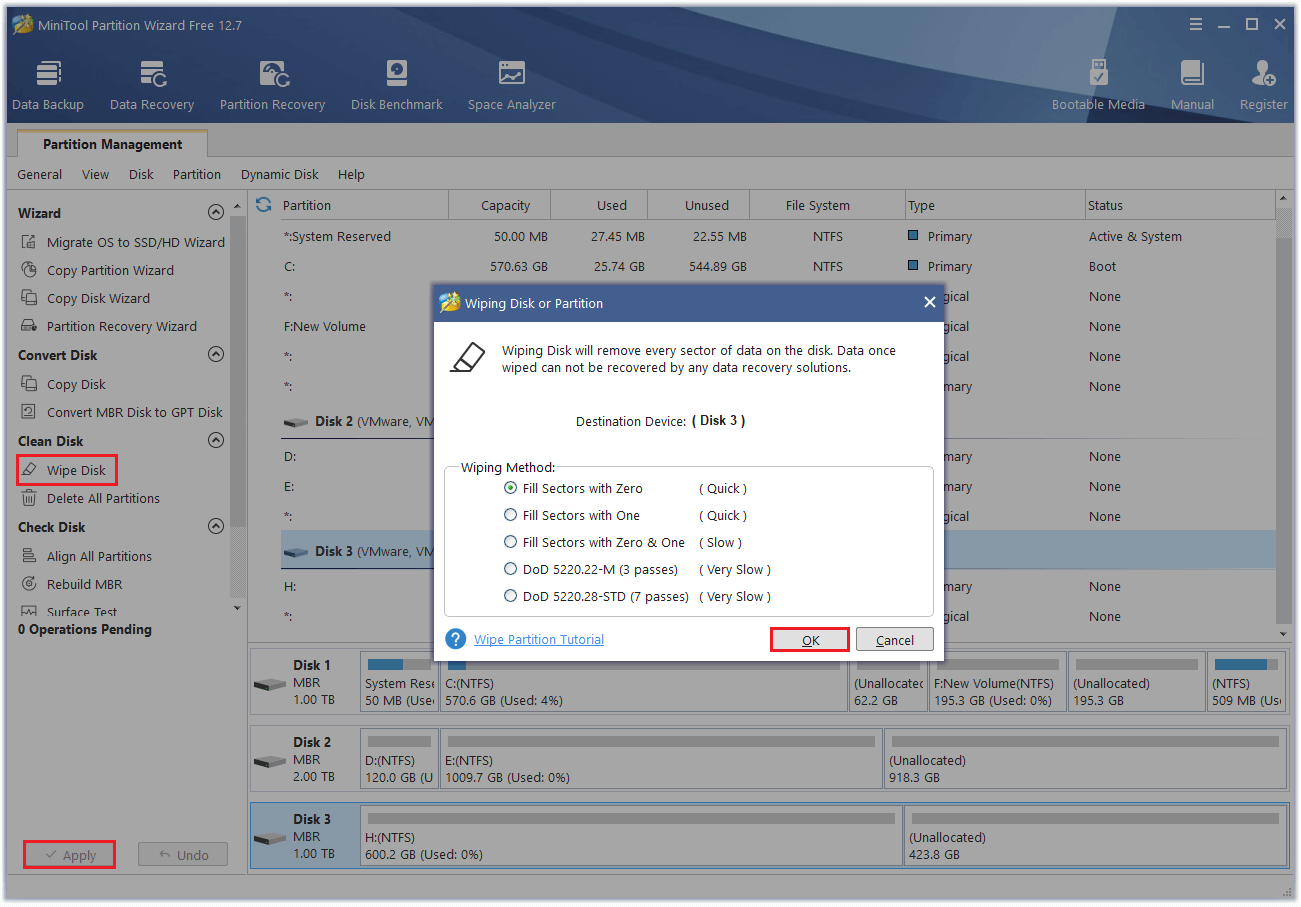Viewport: 1301px width, 907px height.
Task: Open Wipe Partition Tutorial link
Action: pyautogui.click(x=539, y=639)
